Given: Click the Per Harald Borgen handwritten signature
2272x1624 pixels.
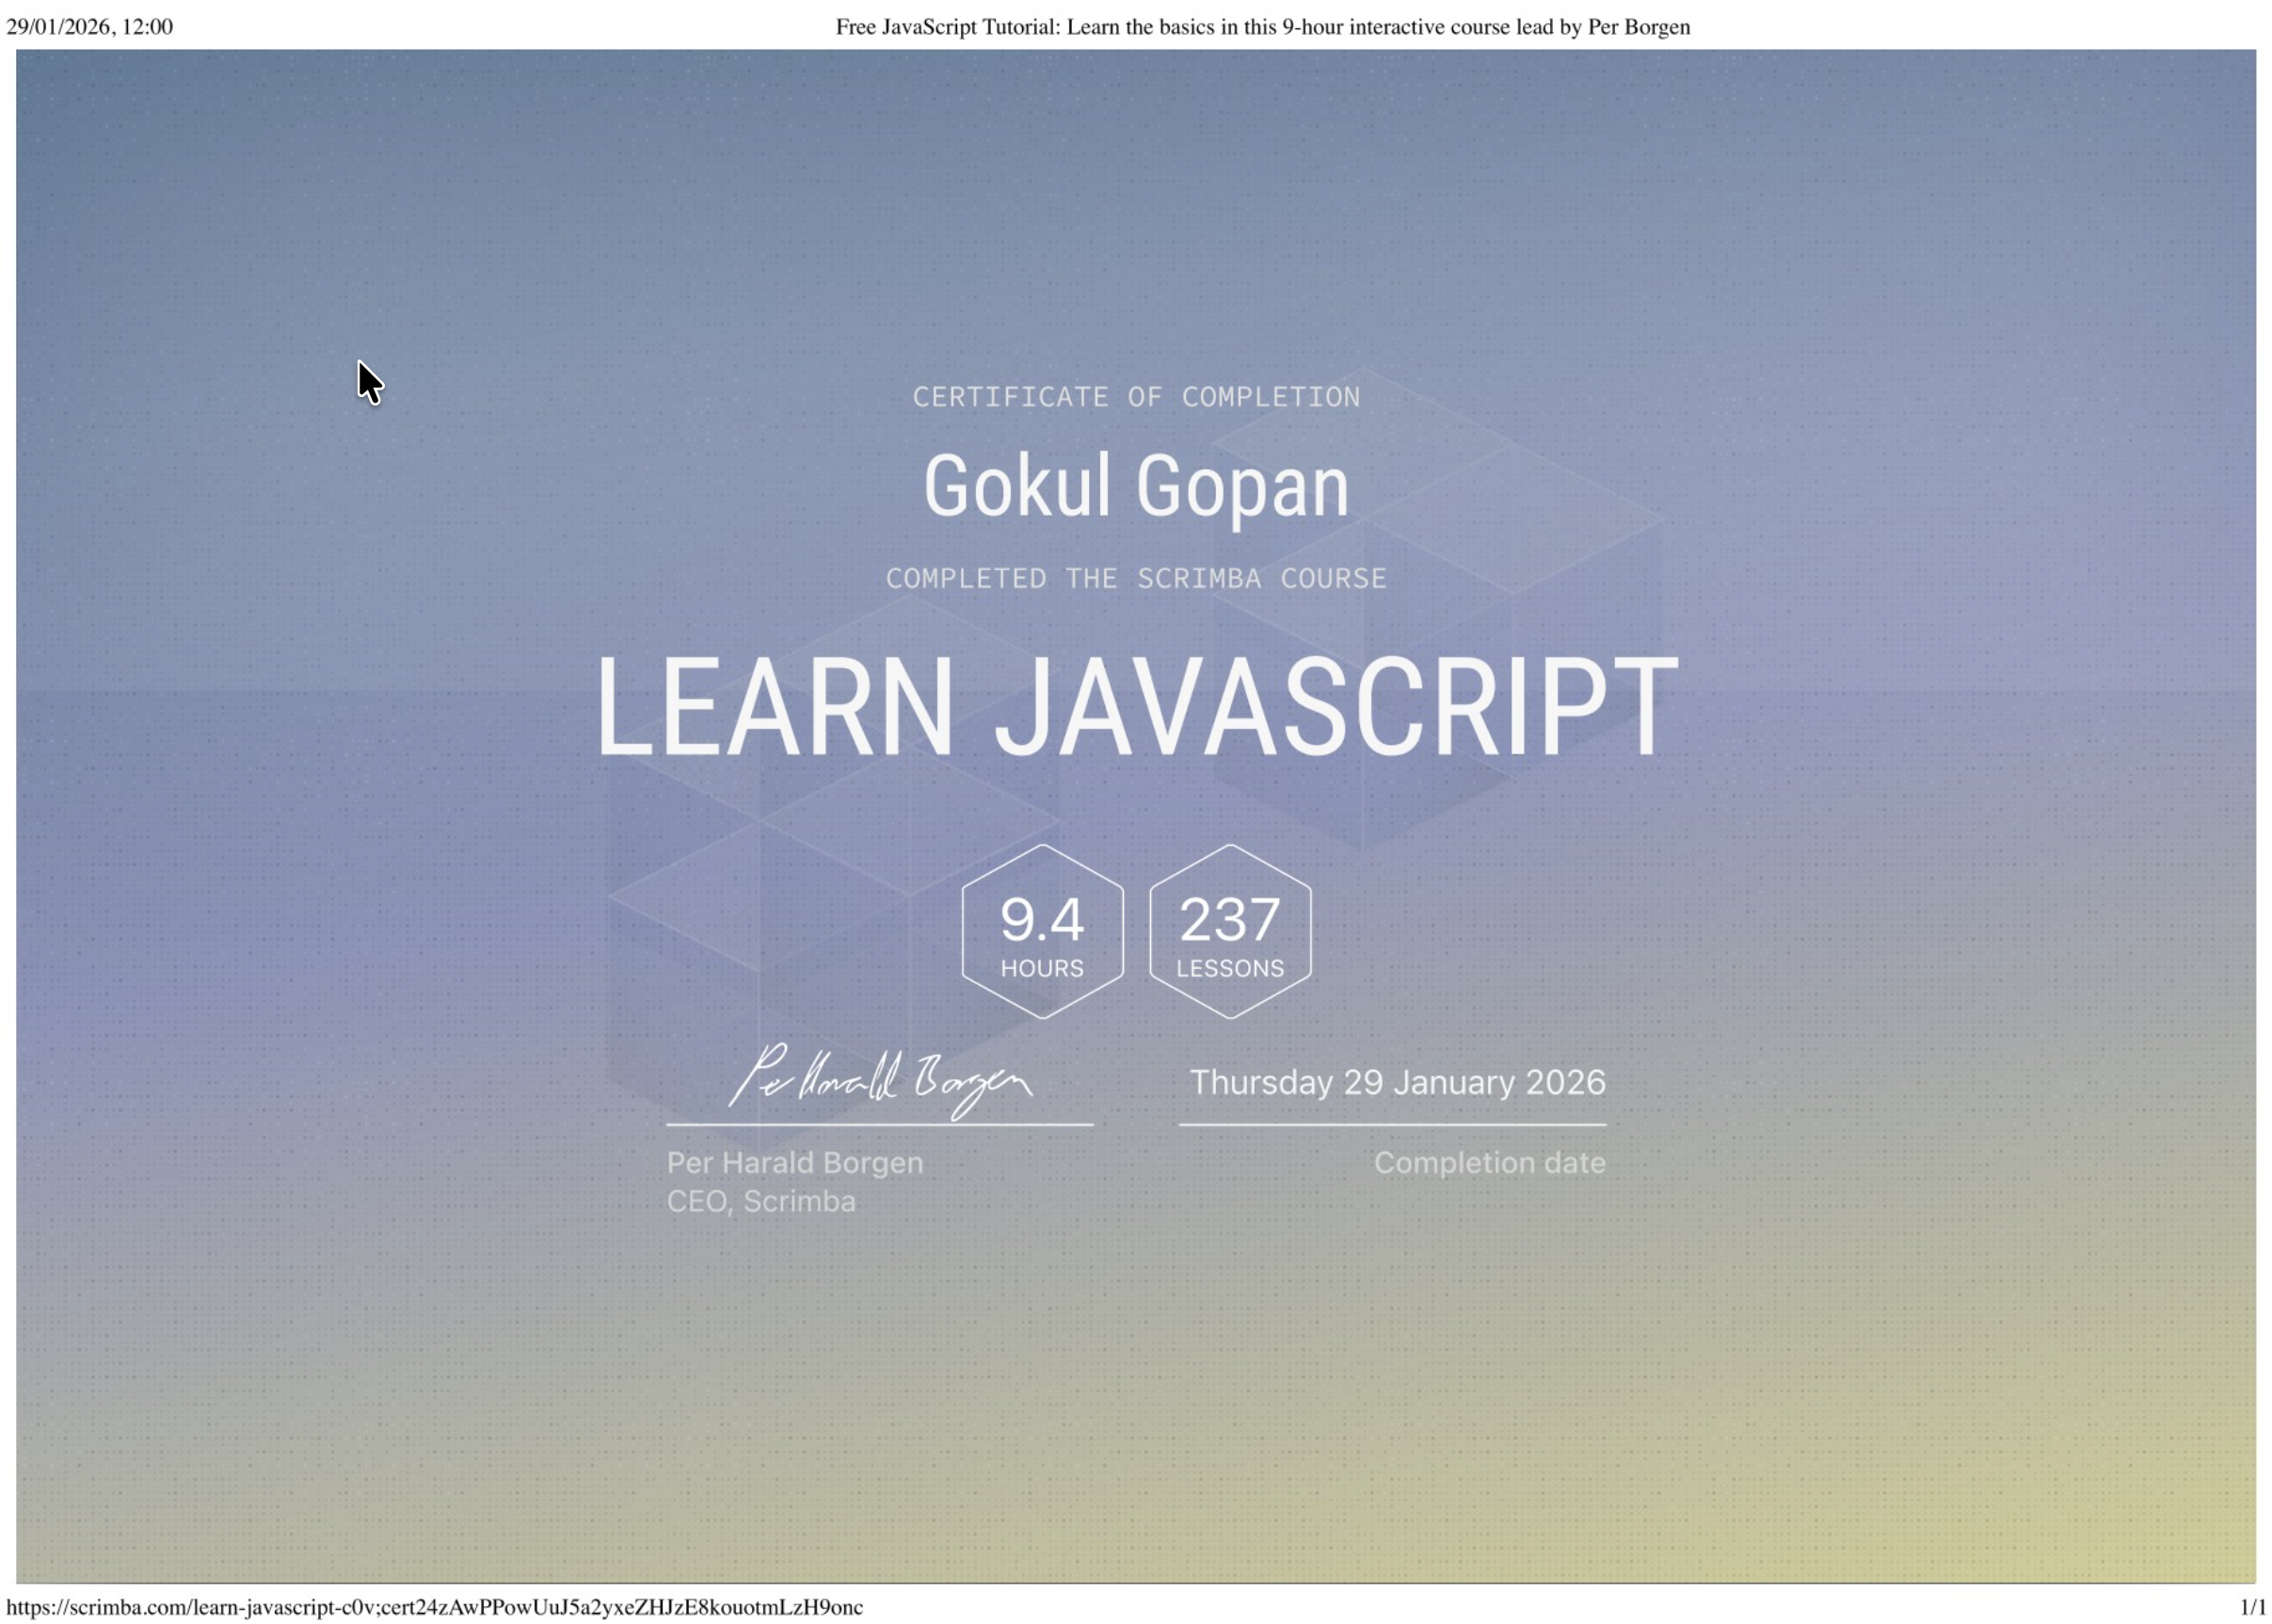Looking at the screenshot, I should click(x=880, y=1080).
